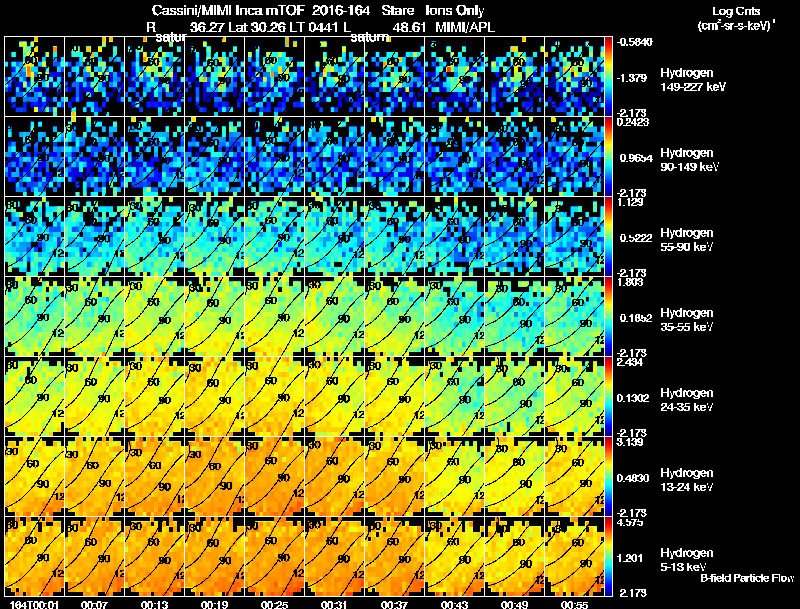Click the Hydrogen 90-149 keV color bar
Viewport: 800px width, 609px height.
(x=608, y=157)
